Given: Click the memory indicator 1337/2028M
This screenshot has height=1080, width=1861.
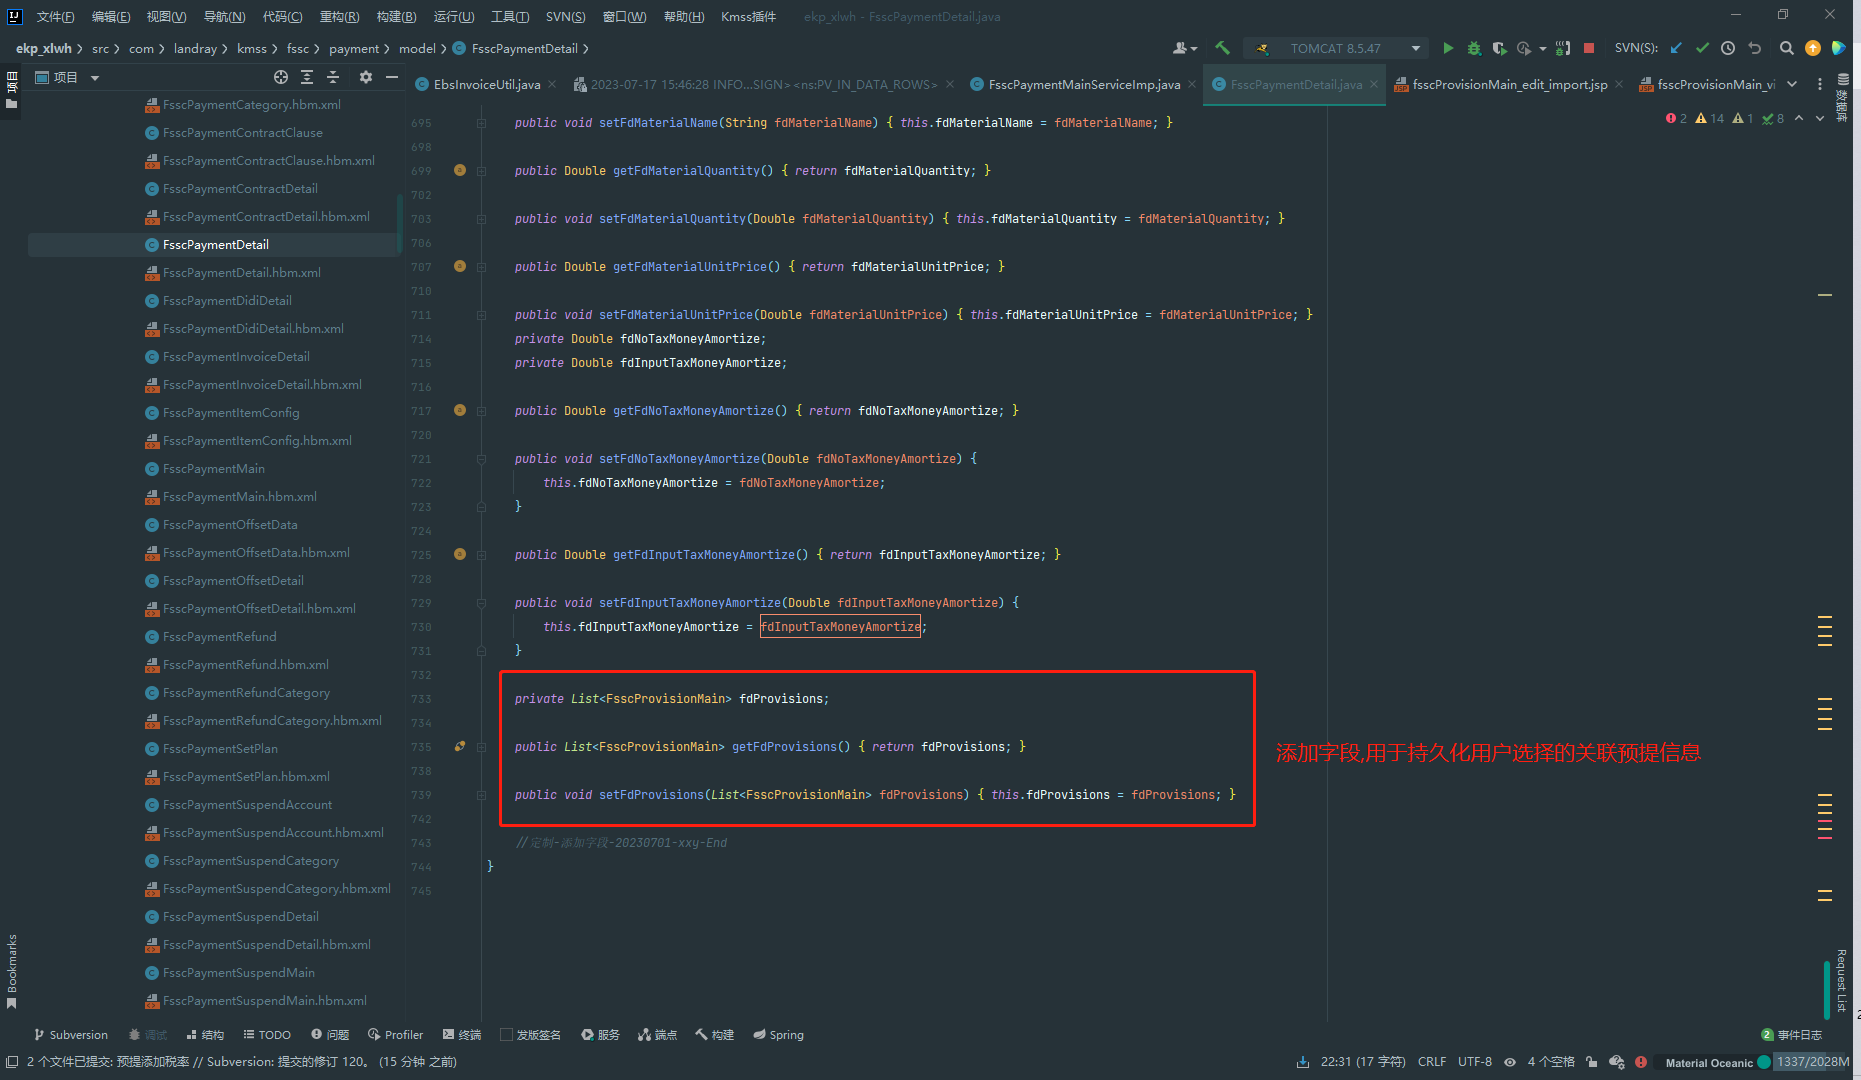Looking at the screenshot, I should click(1812, 1062).
